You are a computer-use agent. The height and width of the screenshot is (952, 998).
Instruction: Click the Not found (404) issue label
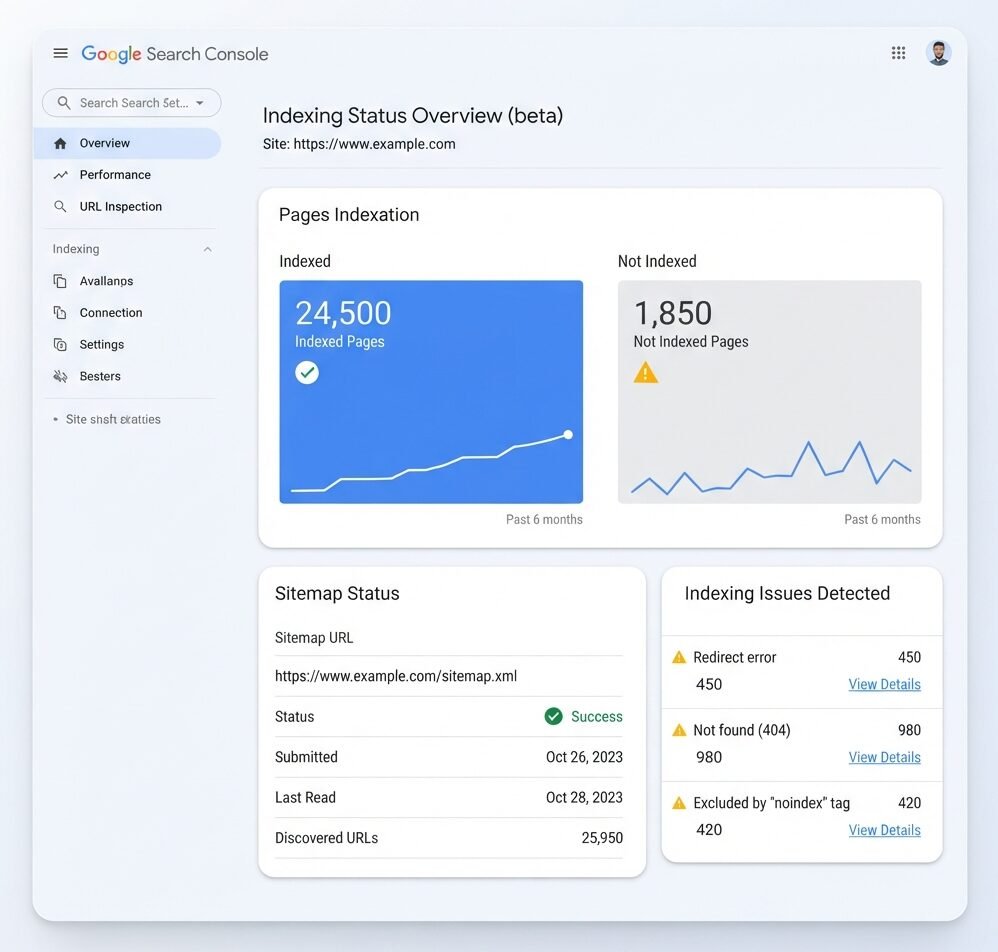point(741,730)
